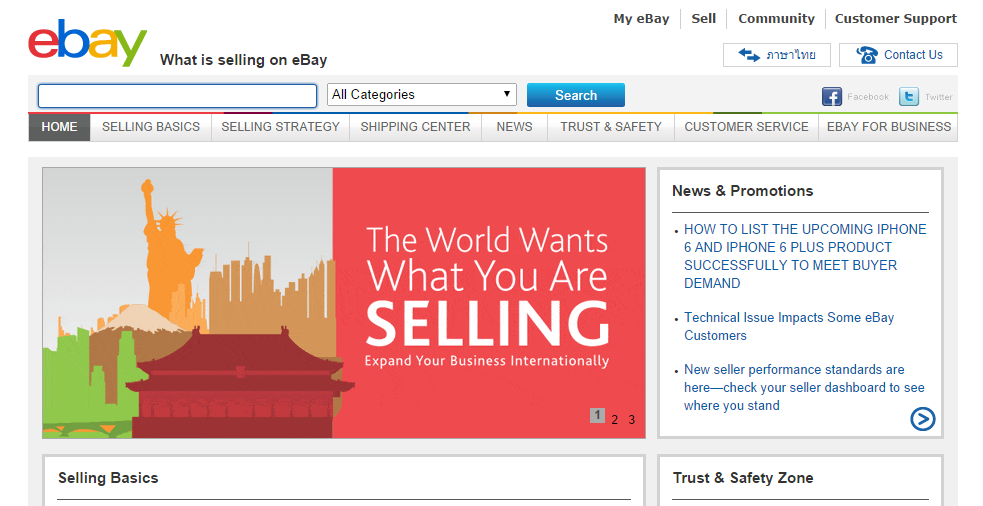Click the Twitter bird icon

pos(909,97)
